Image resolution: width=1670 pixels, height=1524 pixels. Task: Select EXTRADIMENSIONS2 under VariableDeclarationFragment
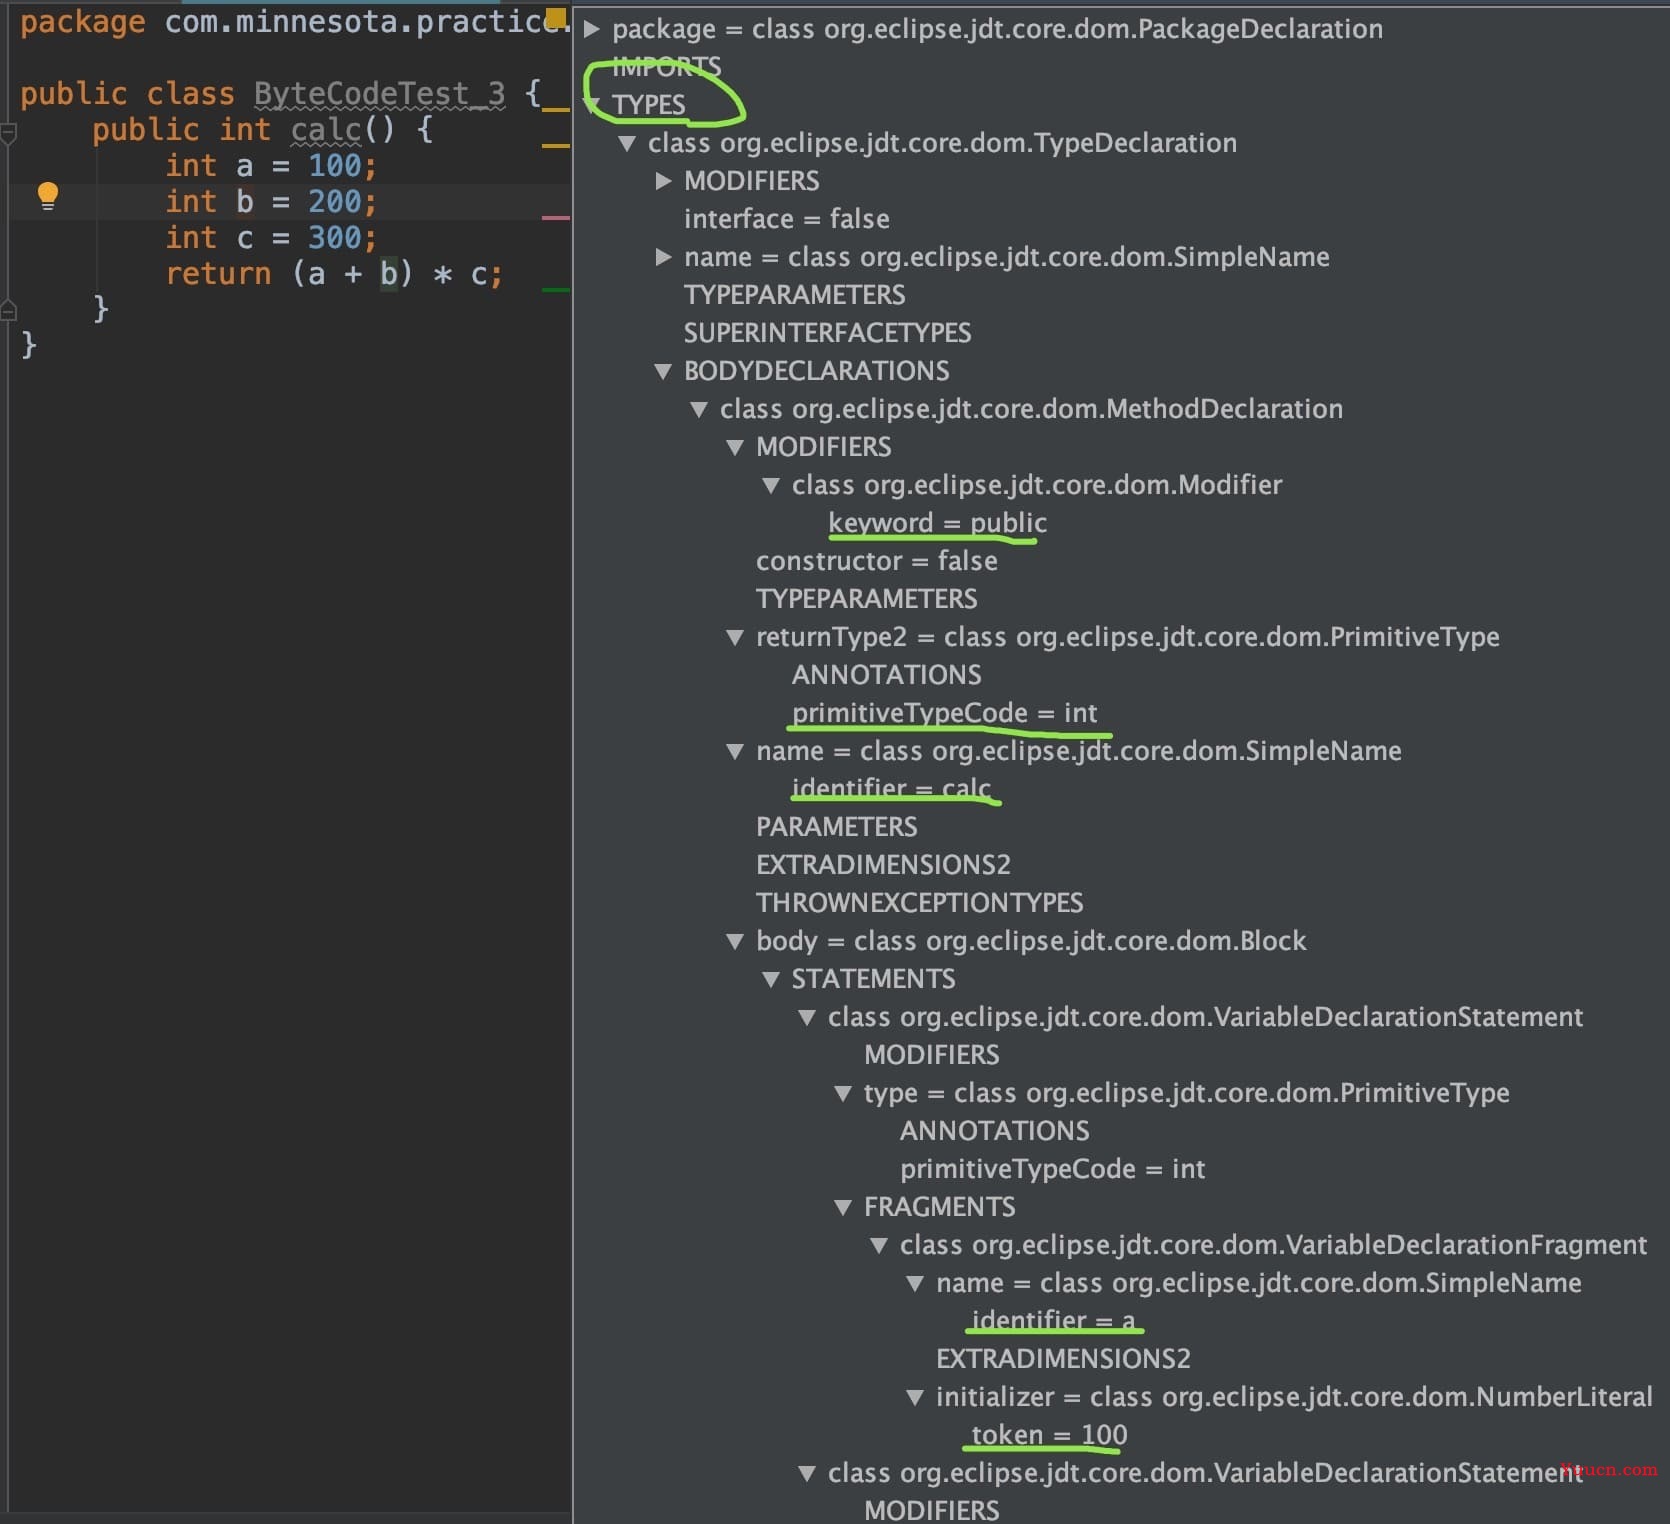(1063, 1359)
